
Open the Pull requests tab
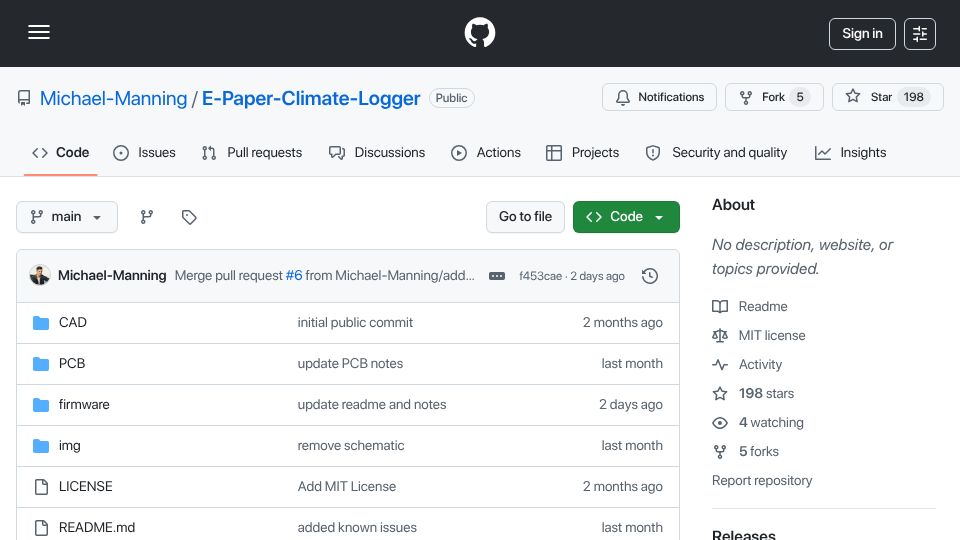coord(252,153)
